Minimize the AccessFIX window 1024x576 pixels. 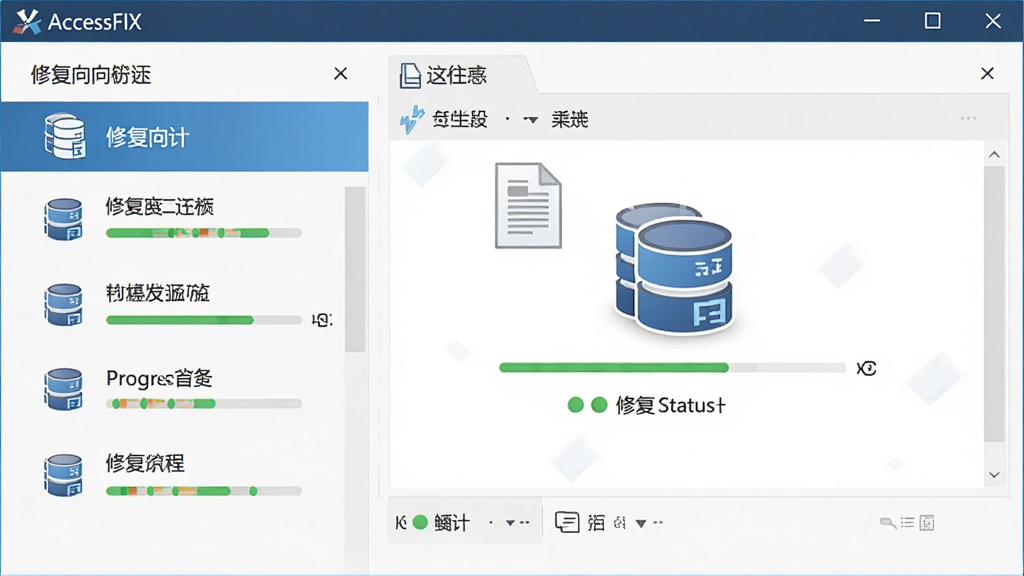pyautogui.click(x=872, y=21)
